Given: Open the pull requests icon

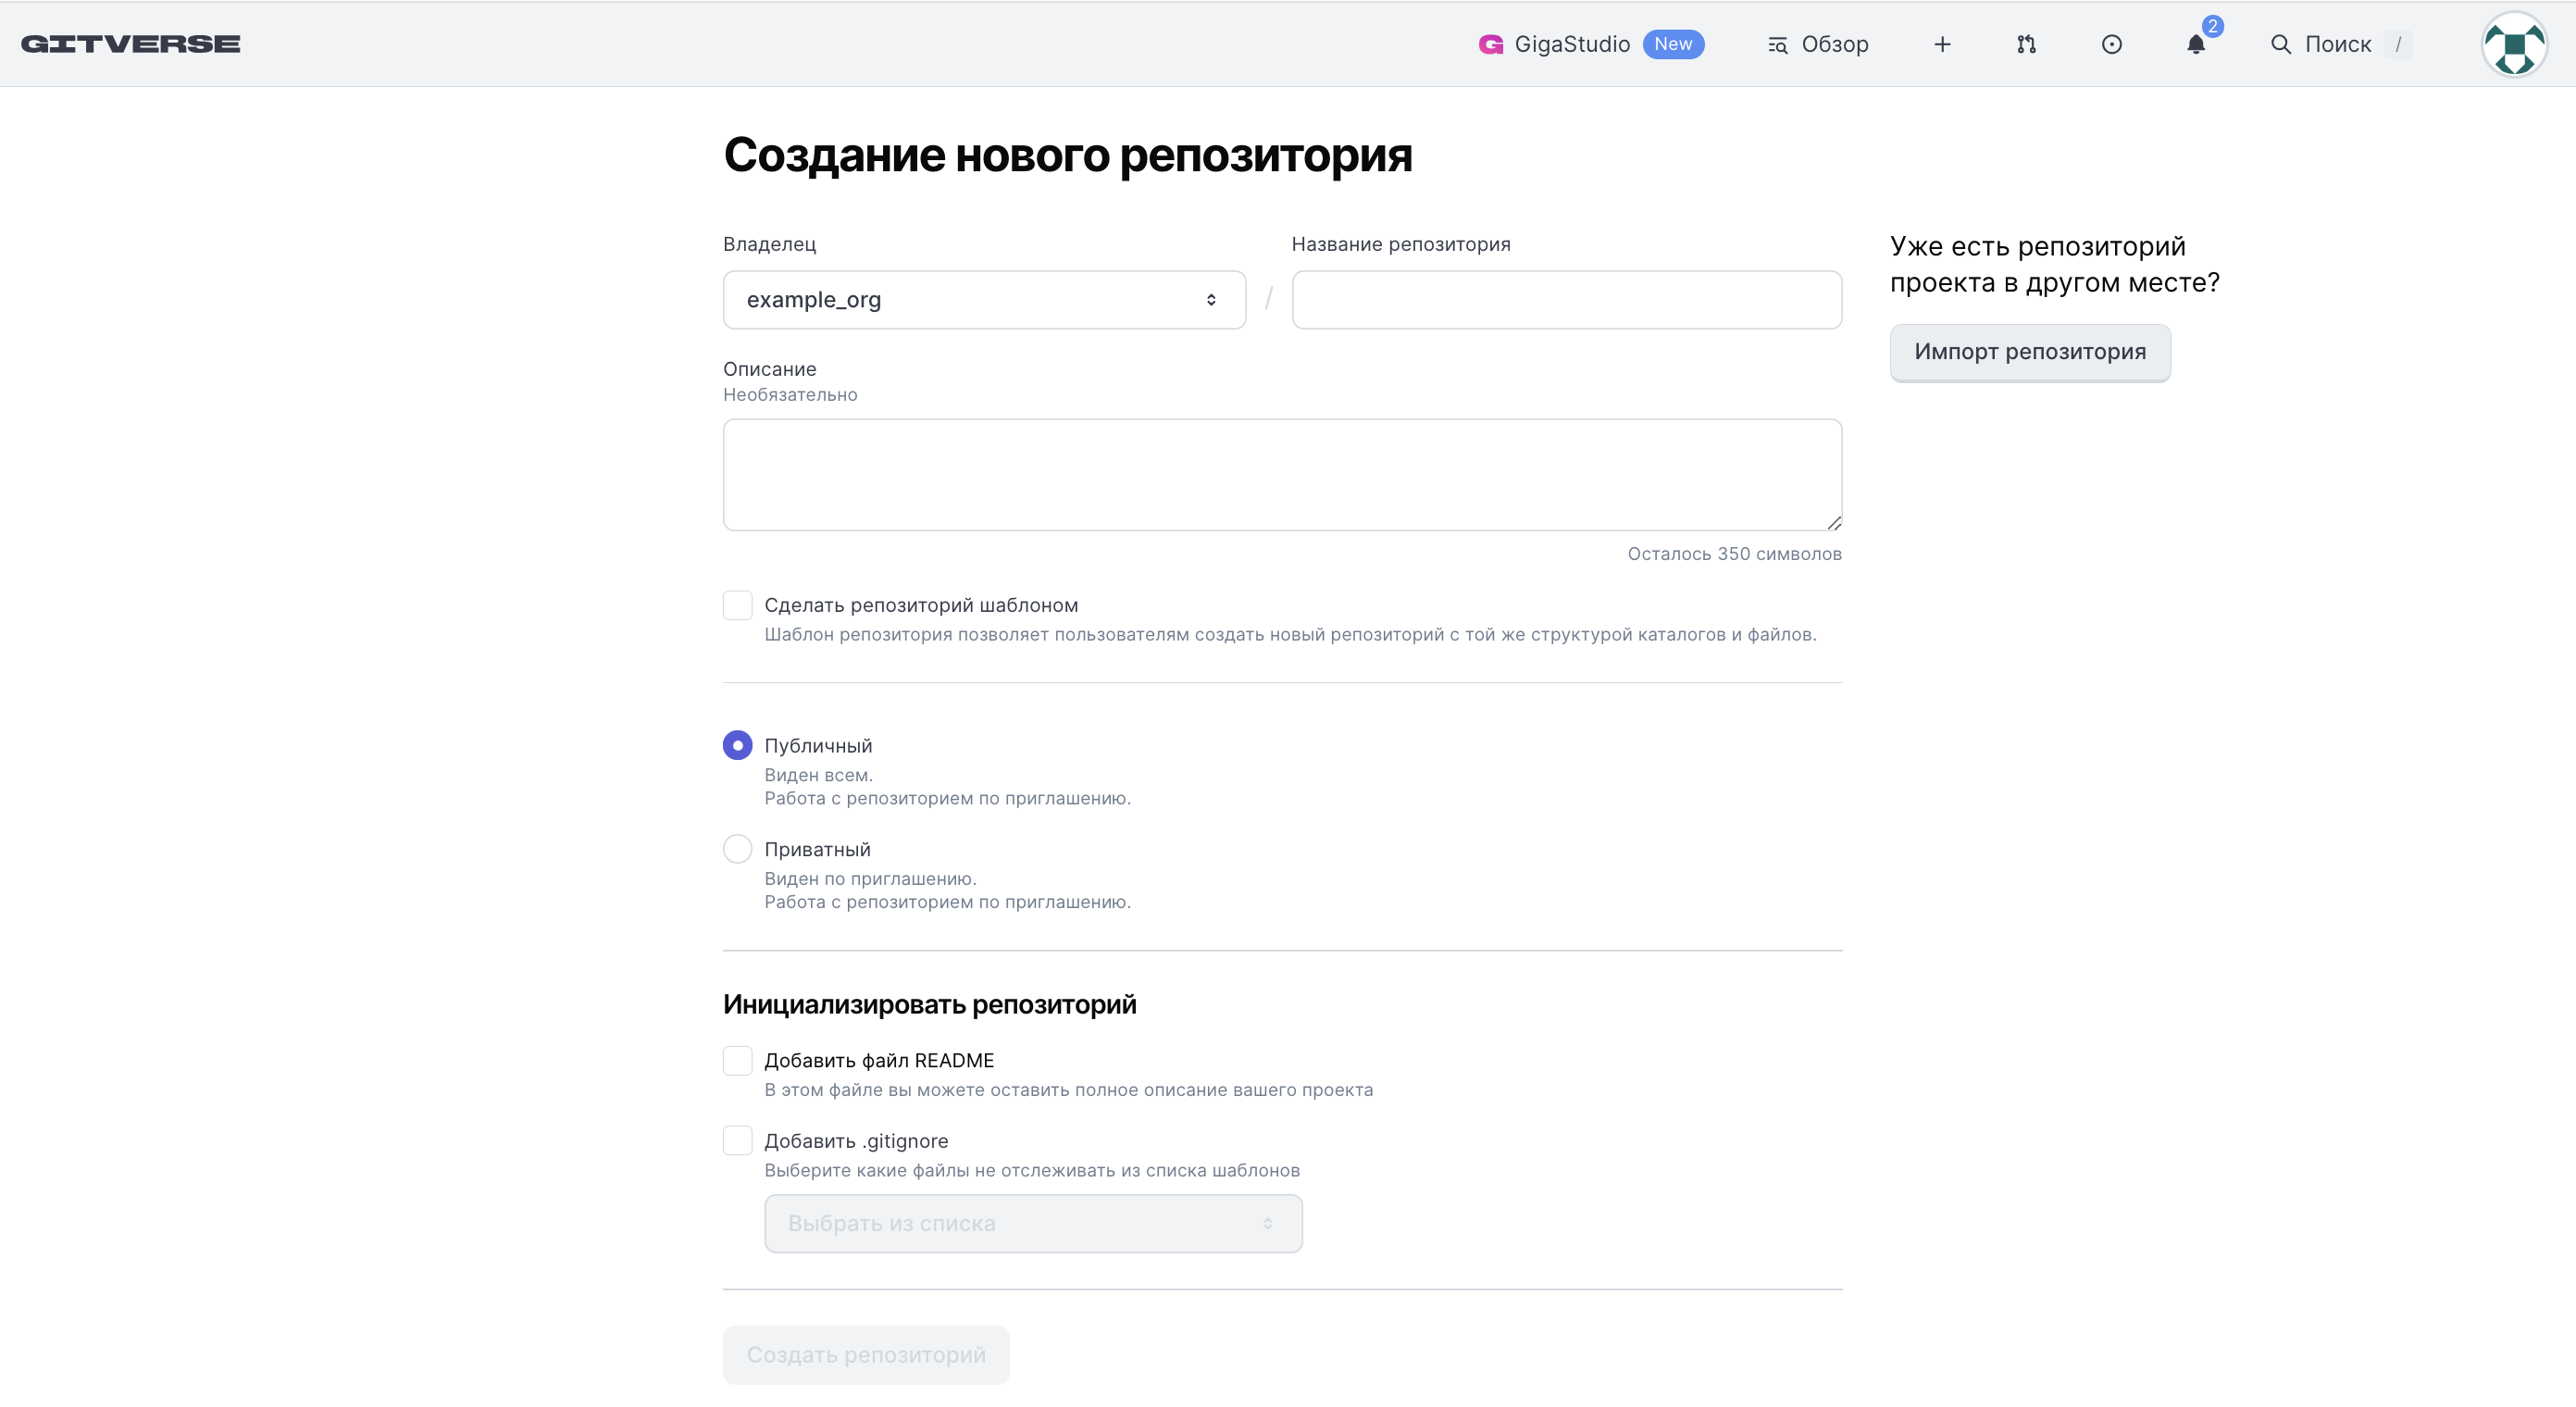Looking at the screenshot, I should (x=2026, y=44).
